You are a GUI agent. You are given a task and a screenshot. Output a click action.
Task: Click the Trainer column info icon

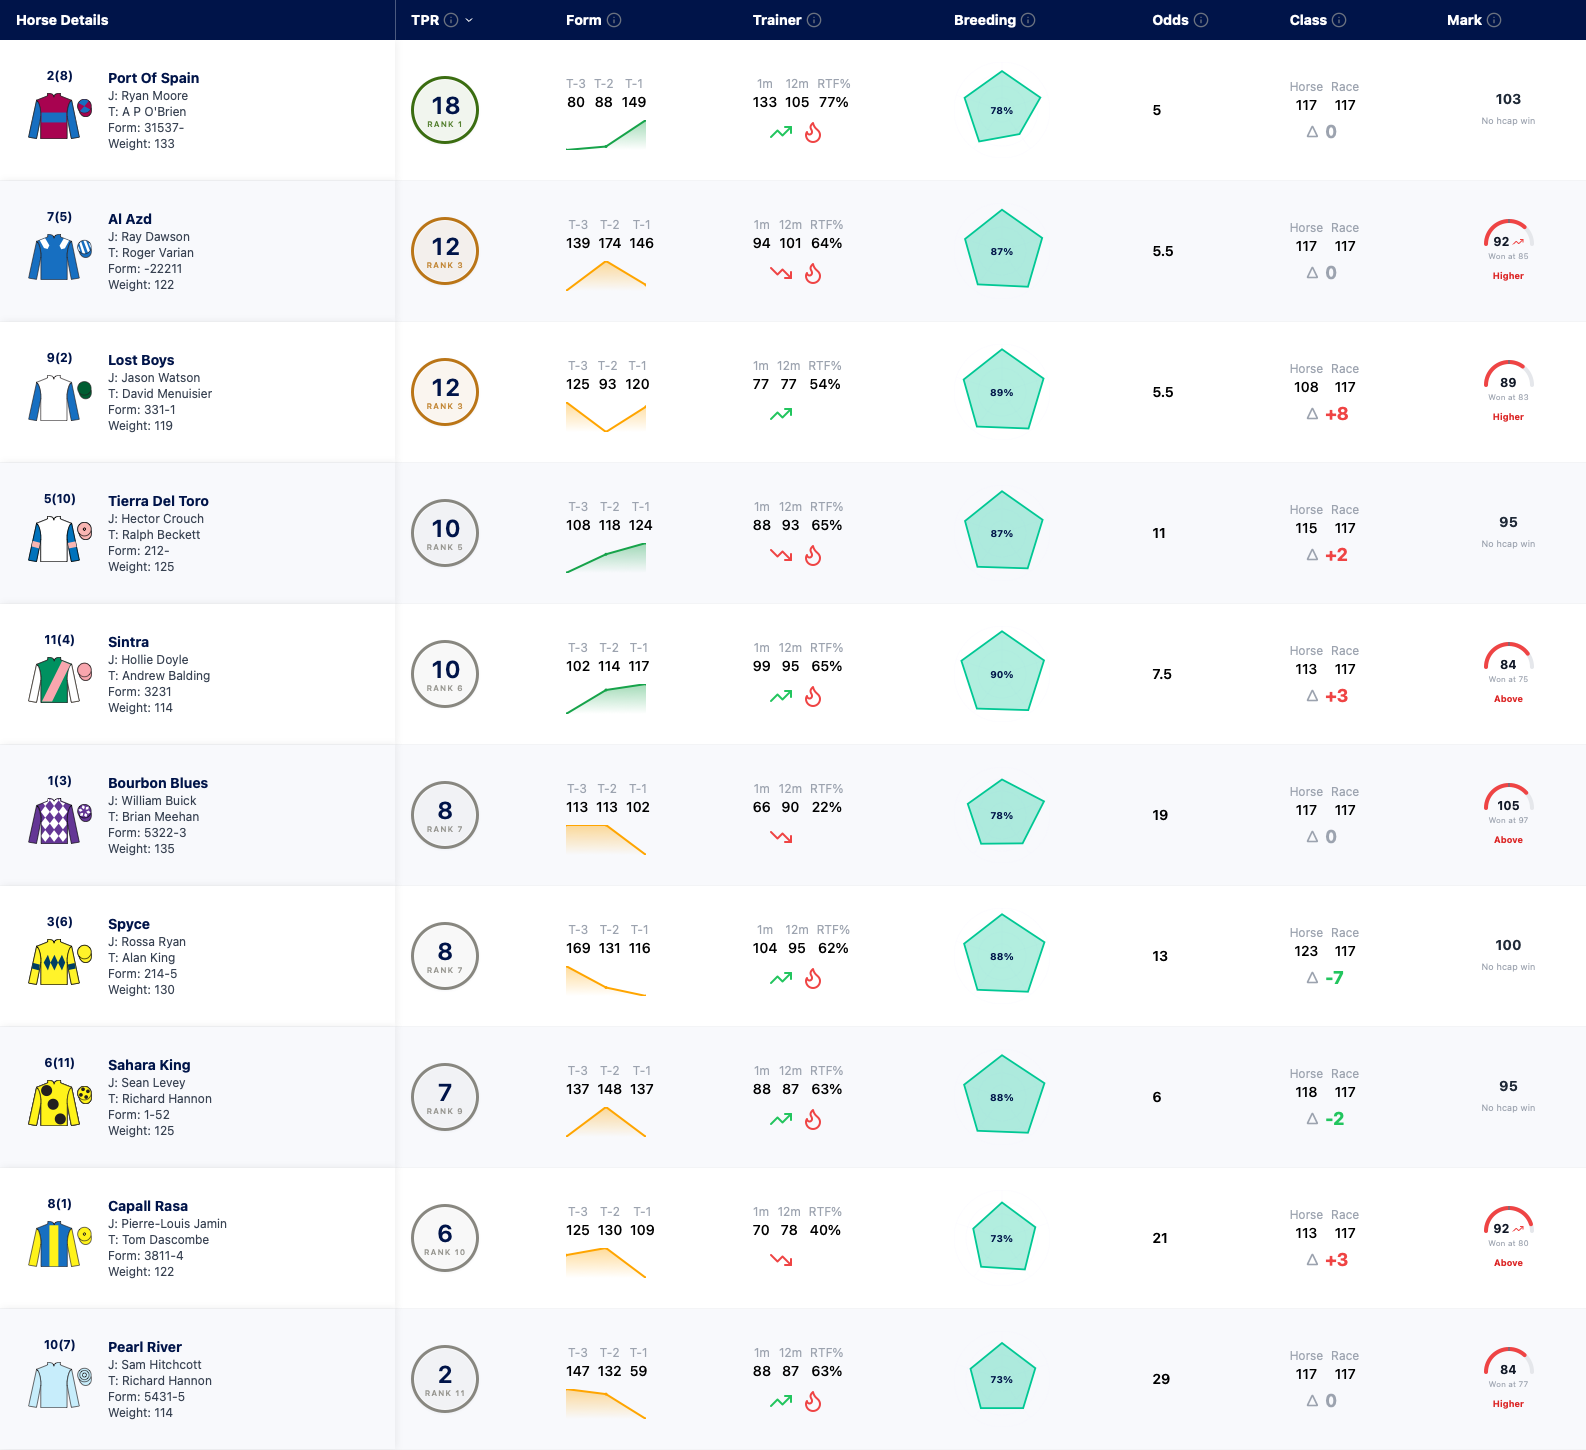coord(814,20)
